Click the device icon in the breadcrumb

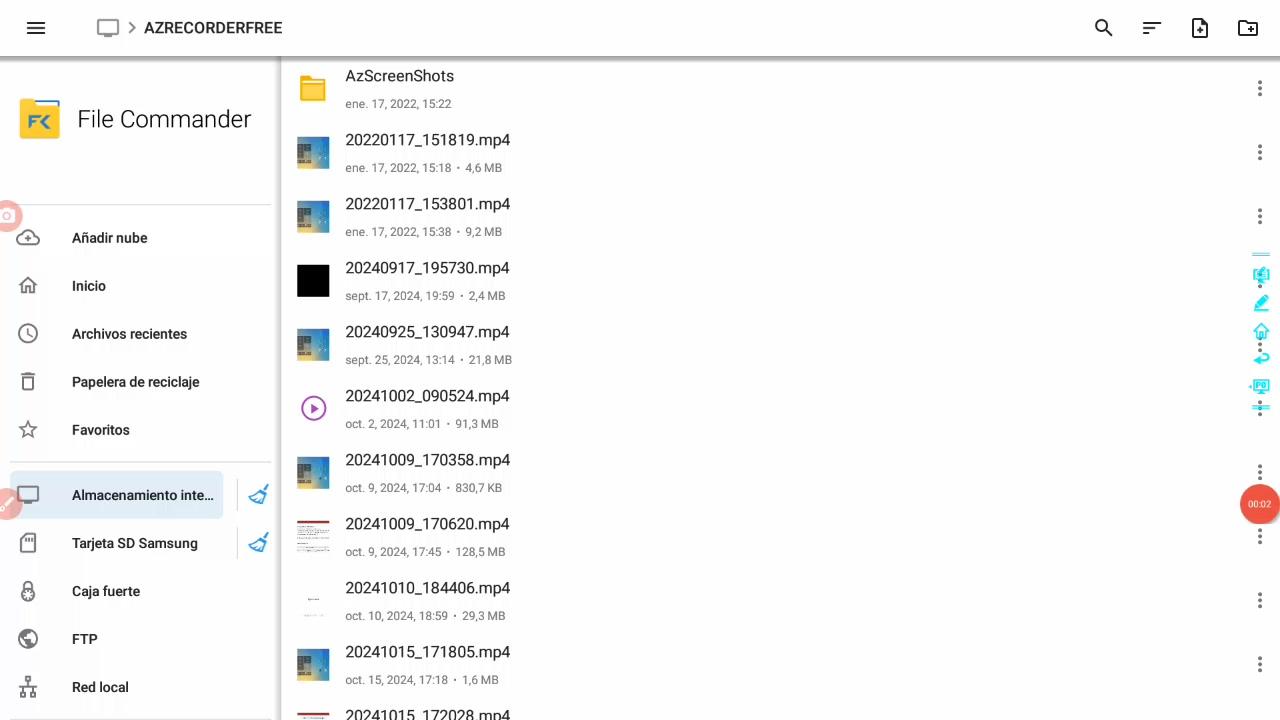click(x=108, y=28)
